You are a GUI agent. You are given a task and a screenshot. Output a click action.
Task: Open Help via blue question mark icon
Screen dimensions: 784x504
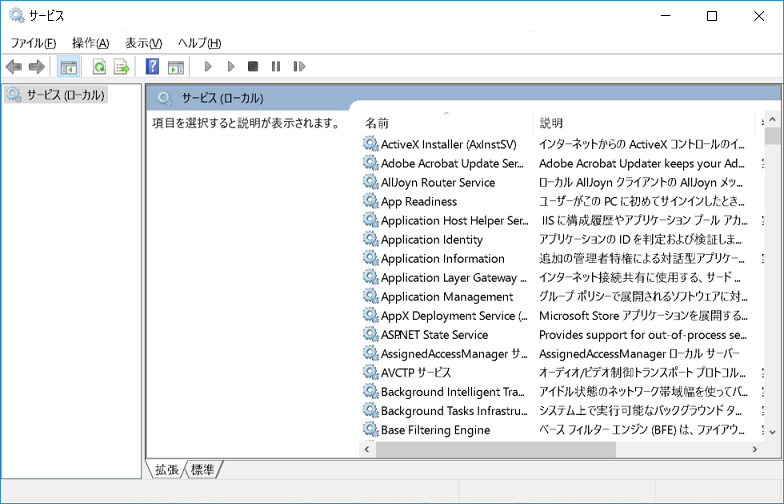coord(152,67)
